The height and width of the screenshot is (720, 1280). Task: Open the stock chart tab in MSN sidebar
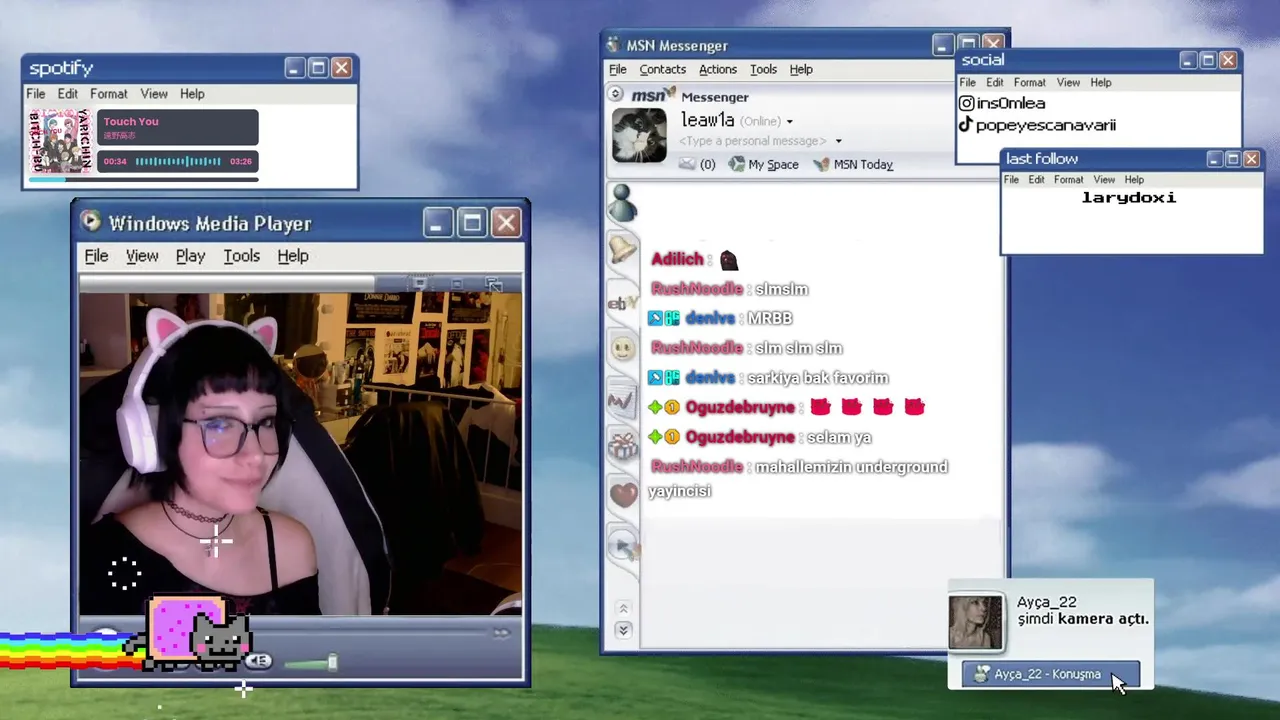tap(621, 401)
